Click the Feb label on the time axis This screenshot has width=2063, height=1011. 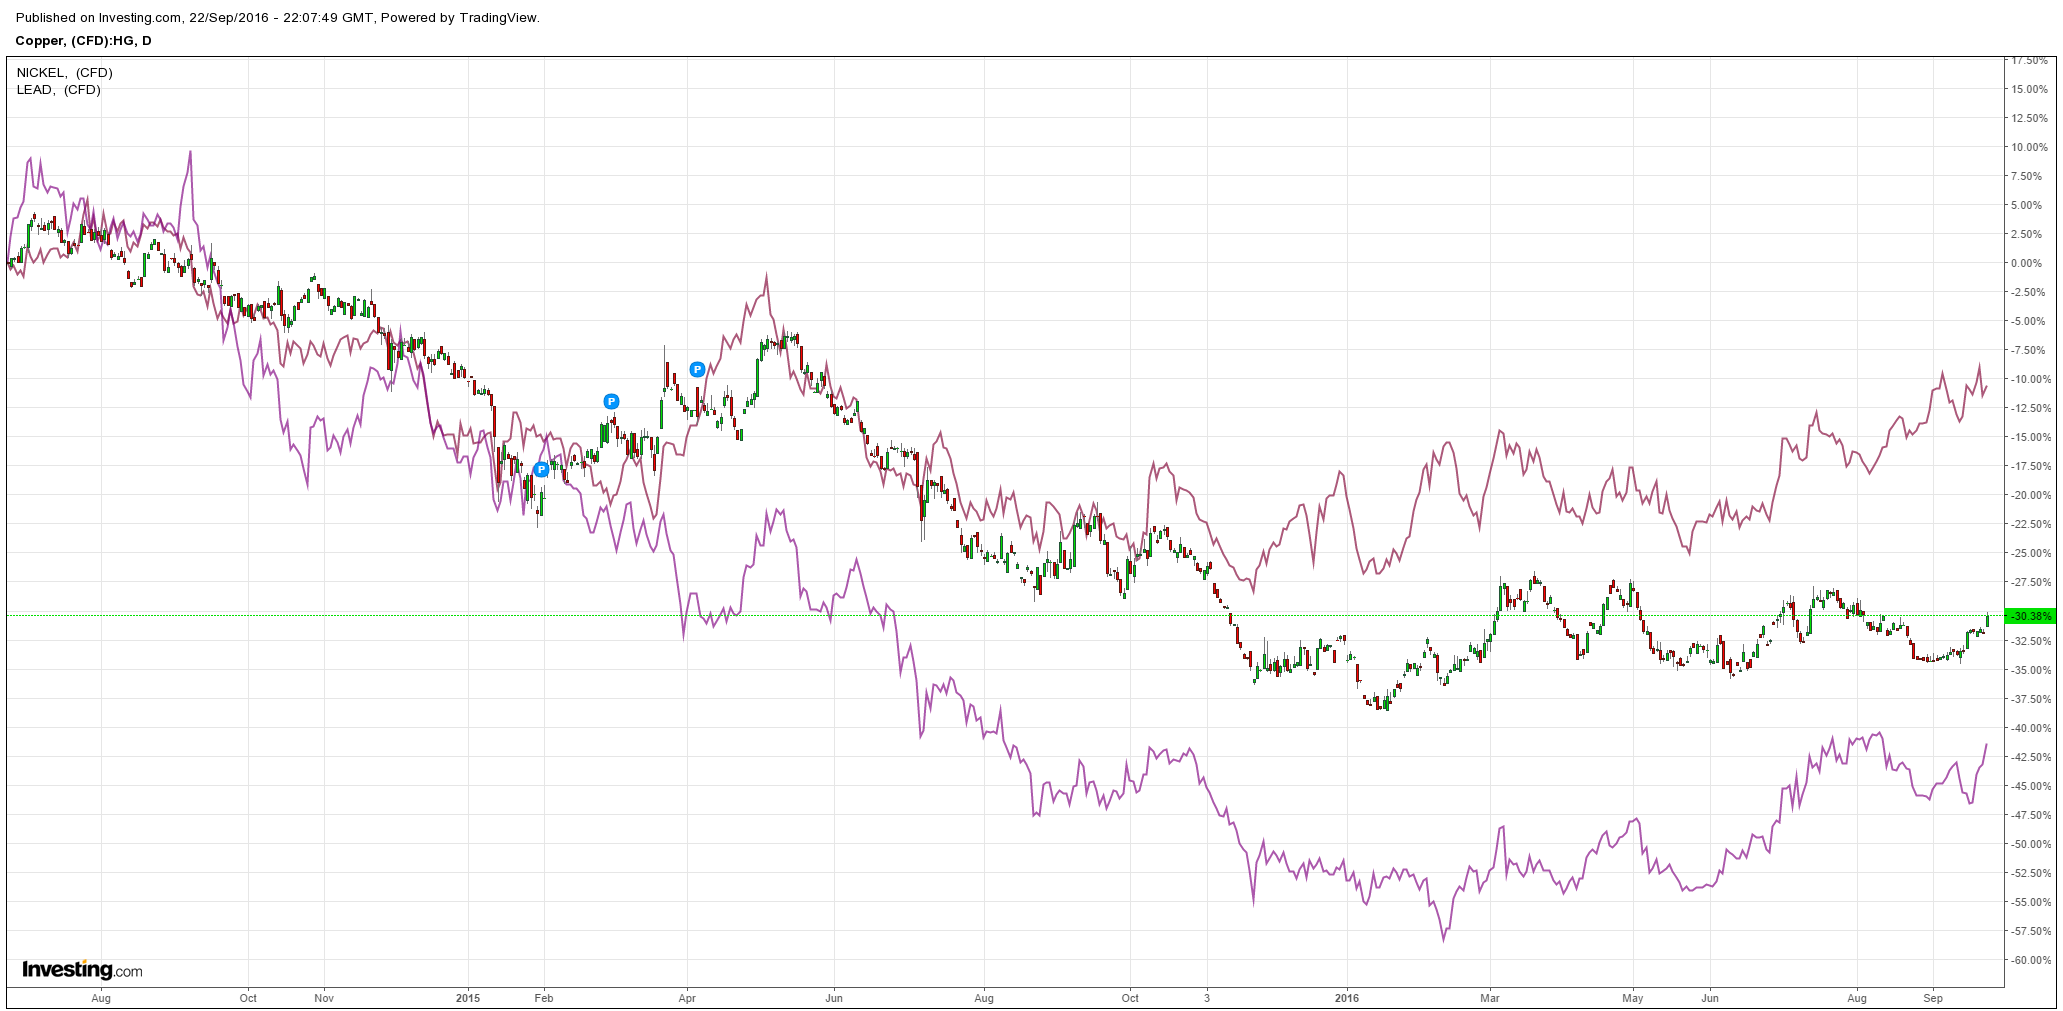click(x=543, y=998)
